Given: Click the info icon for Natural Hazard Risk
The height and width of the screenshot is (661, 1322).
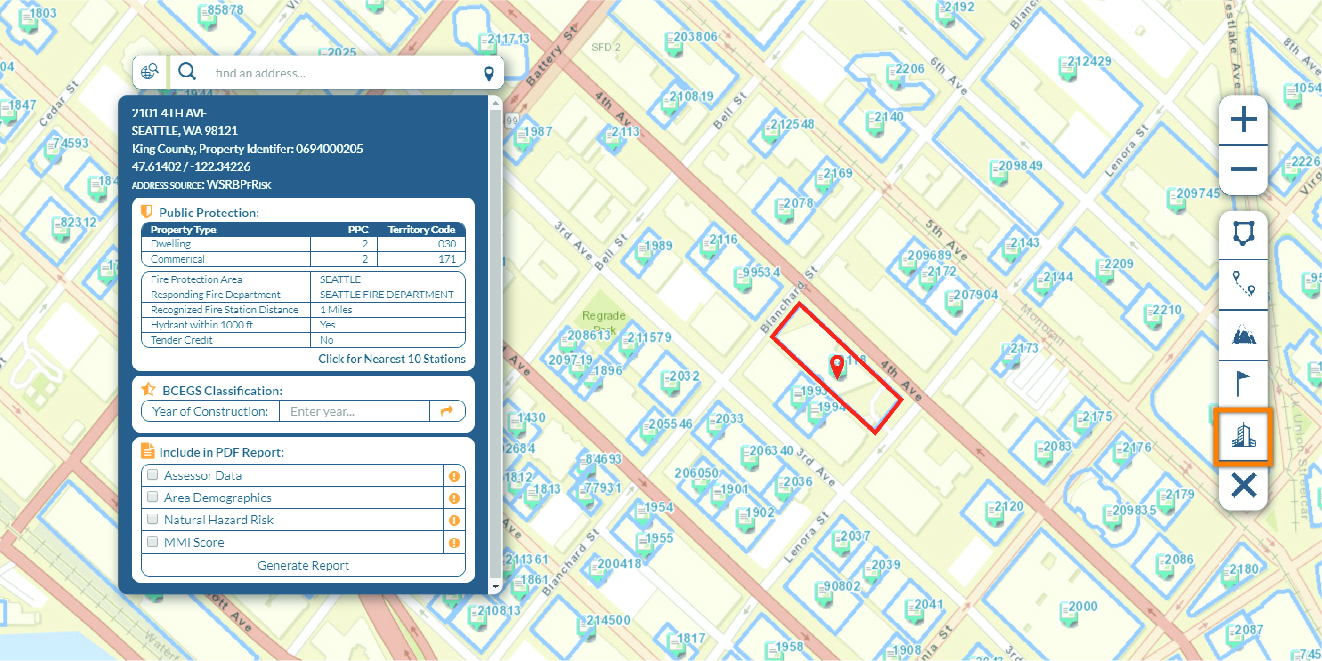Looking at the screenshot, I should point(454,521).
